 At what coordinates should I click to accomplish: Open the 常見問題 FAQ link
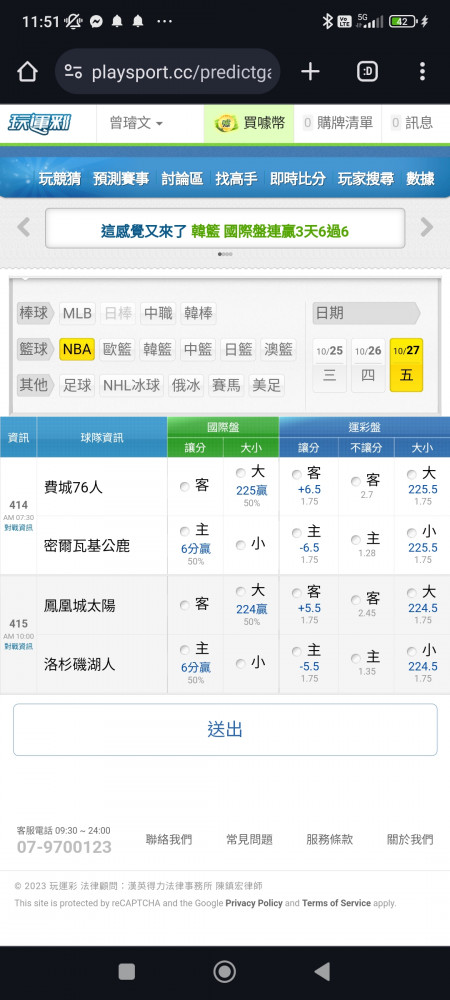249,839
